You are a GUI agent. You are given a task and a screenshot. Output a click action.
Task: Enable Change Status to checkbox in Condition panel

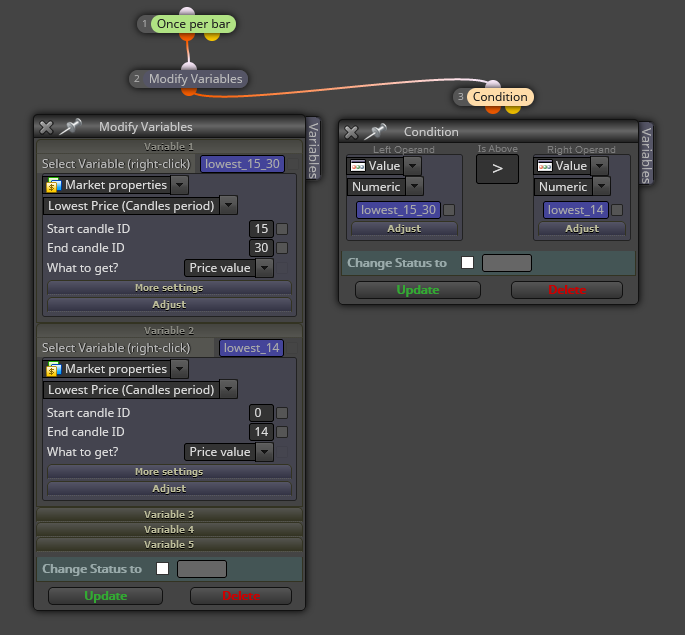coord(467,262)
